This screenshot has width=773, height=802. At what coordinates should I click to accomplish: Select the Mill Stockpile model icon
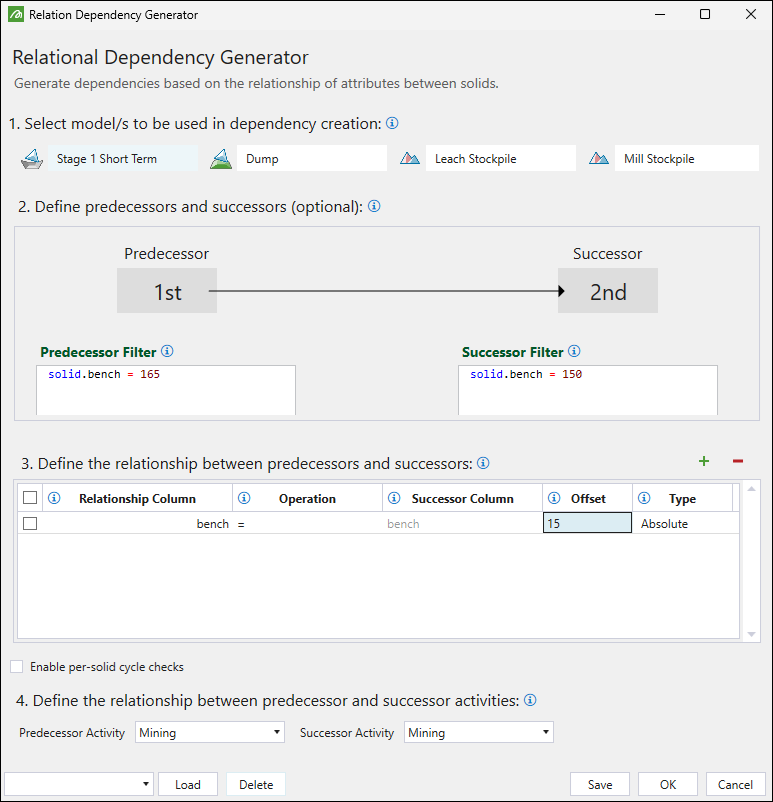(599, 159)
